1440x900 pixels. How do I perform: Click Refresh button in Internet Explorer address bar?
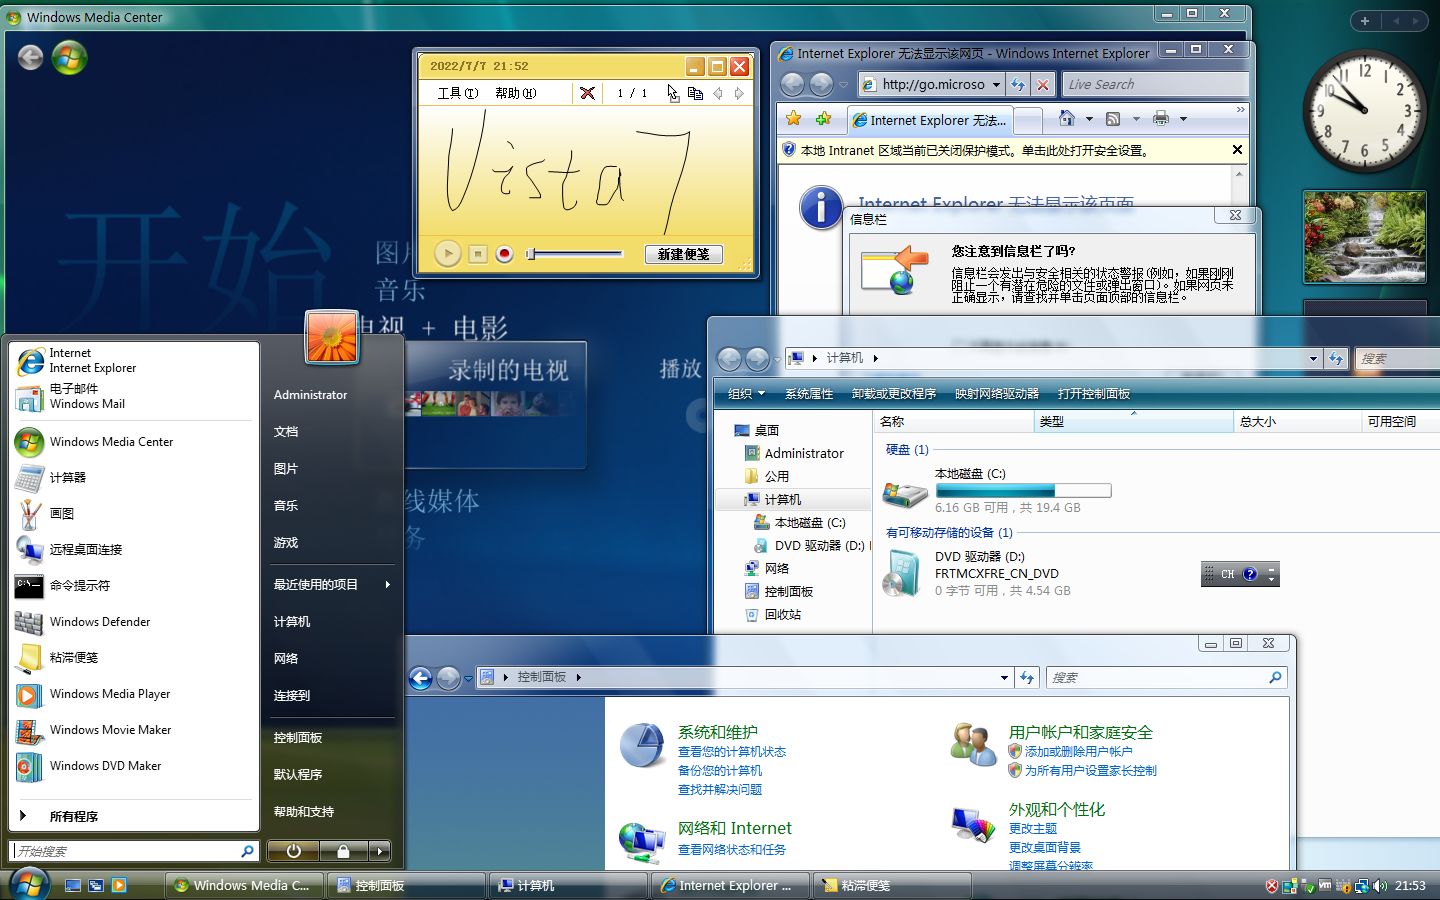(1018, 84)
